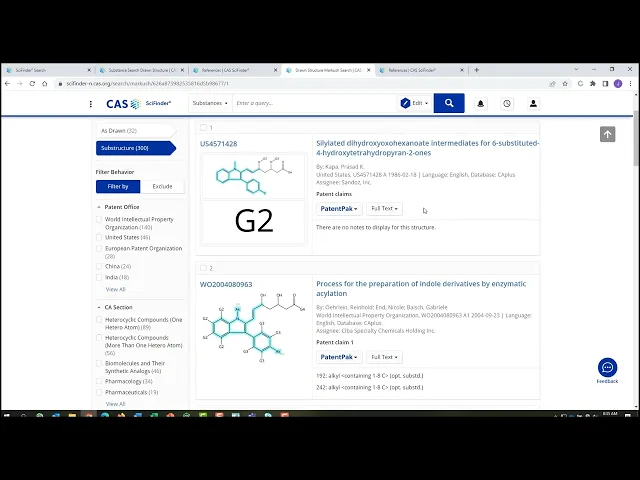The width and height of the screenshot is (640, 480).
Task: Open Full Text dropdown for US4571428
Action: [384, 209]
